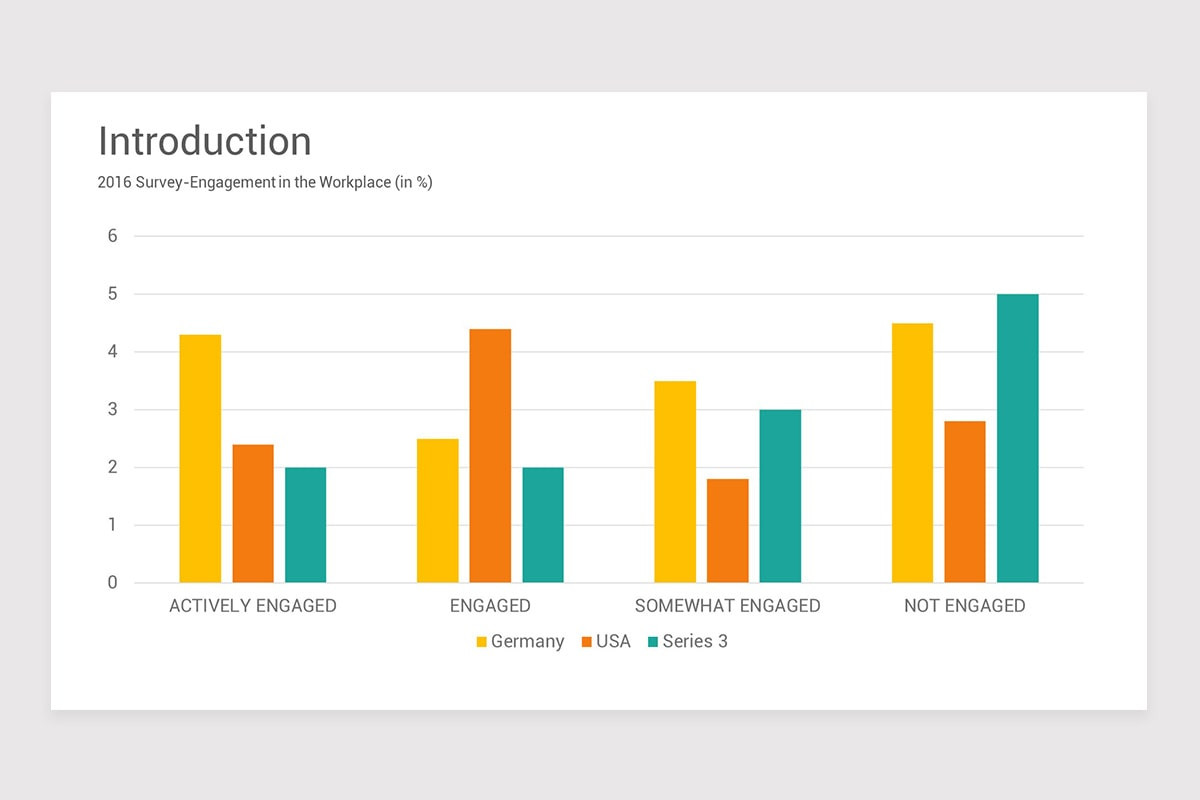Select the Series 3 legend label
The image size is (1200, 800).
point(694,642)
